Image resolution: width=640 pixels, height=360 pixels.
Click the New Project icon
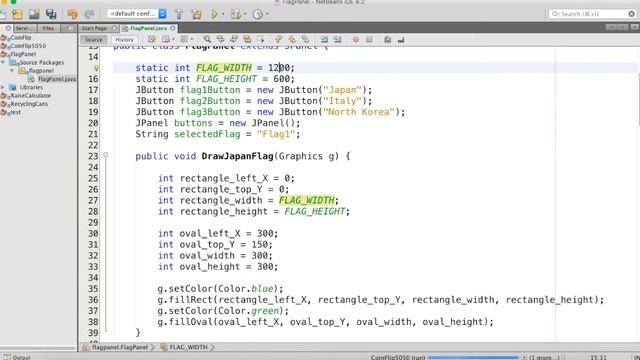18,14
